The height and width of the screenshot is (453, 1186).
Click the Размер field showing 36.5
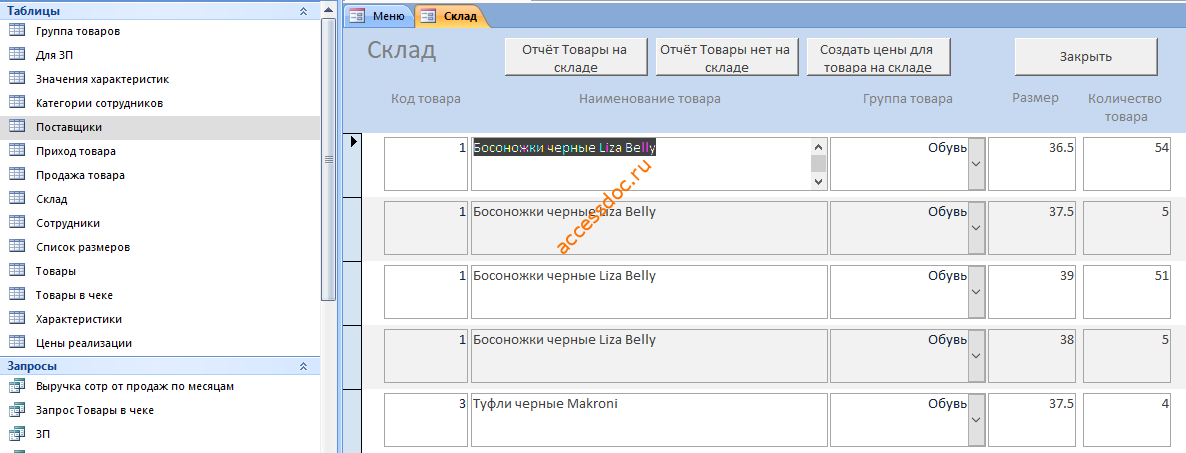pyautogui.click(x=1032, y=164)
